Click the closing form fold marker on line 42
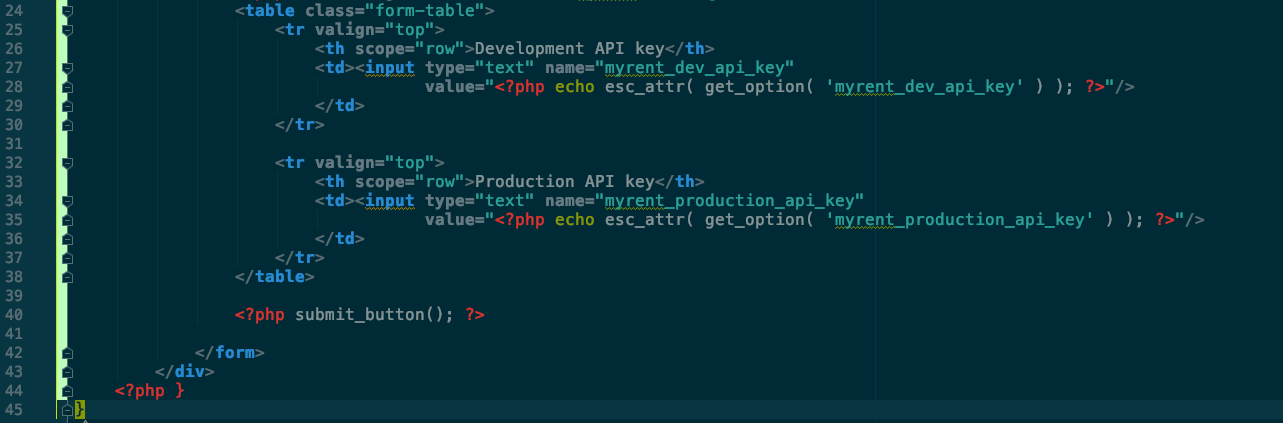 click(67, 353)
